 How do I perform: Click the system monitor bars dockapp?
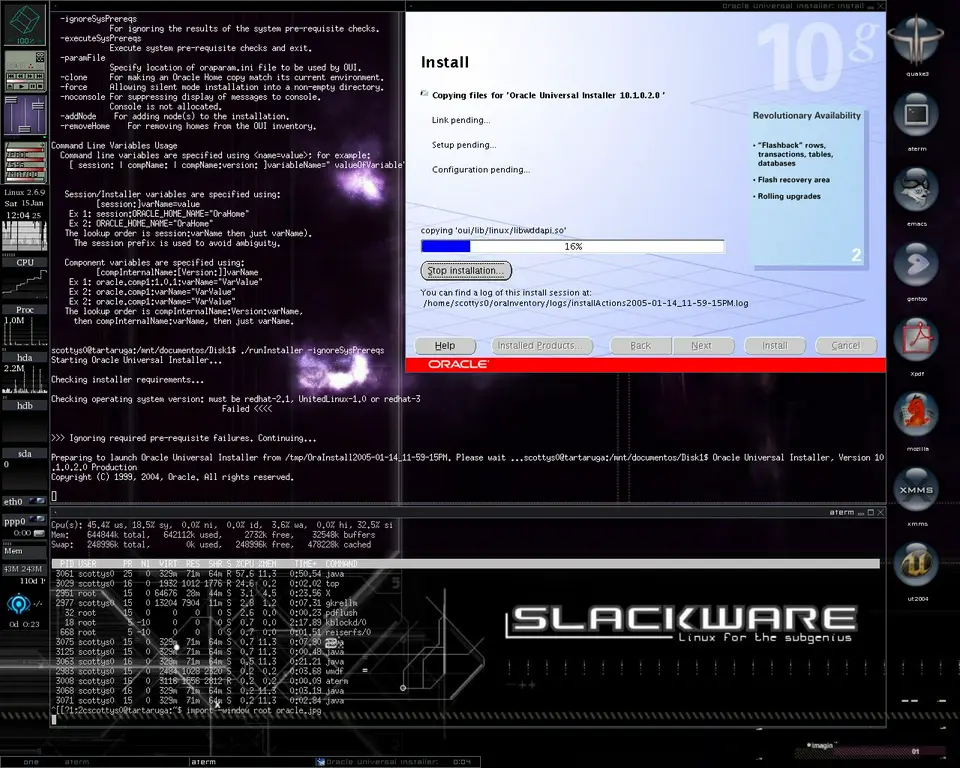pyautogui.click(x=25, y=162)
